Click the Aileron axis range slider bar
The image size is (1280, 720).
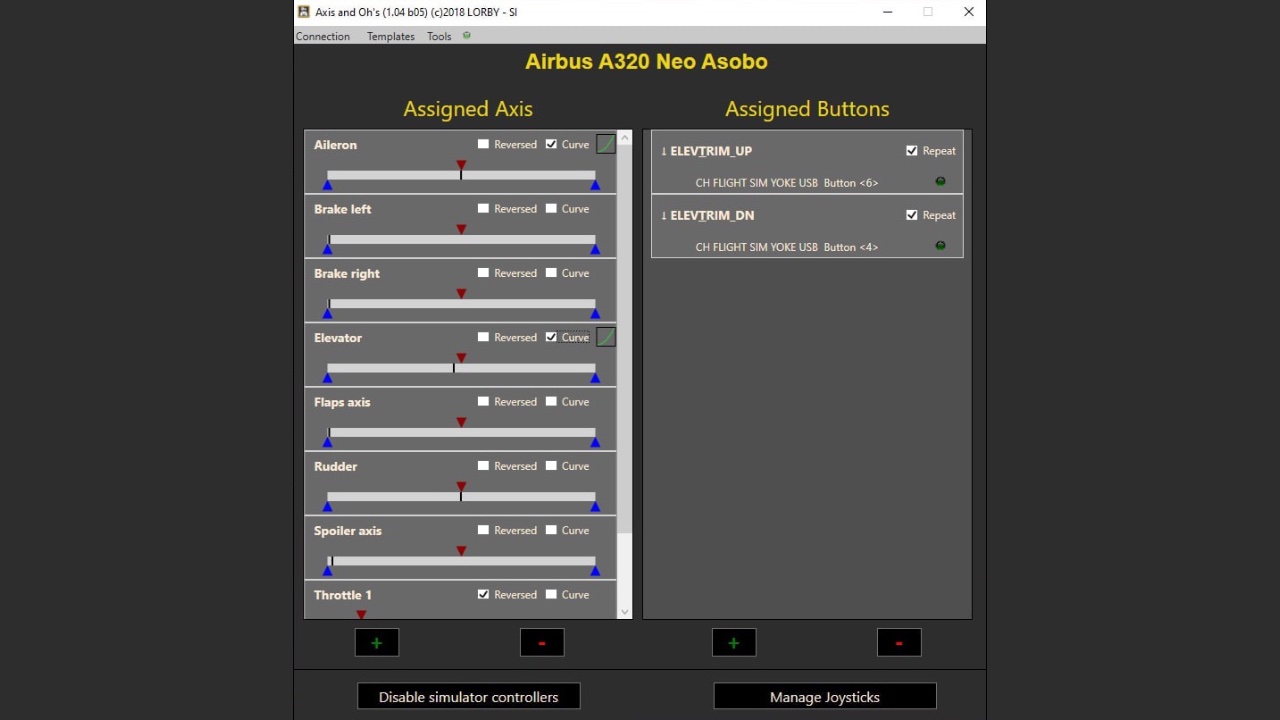(x=461, y=175)
